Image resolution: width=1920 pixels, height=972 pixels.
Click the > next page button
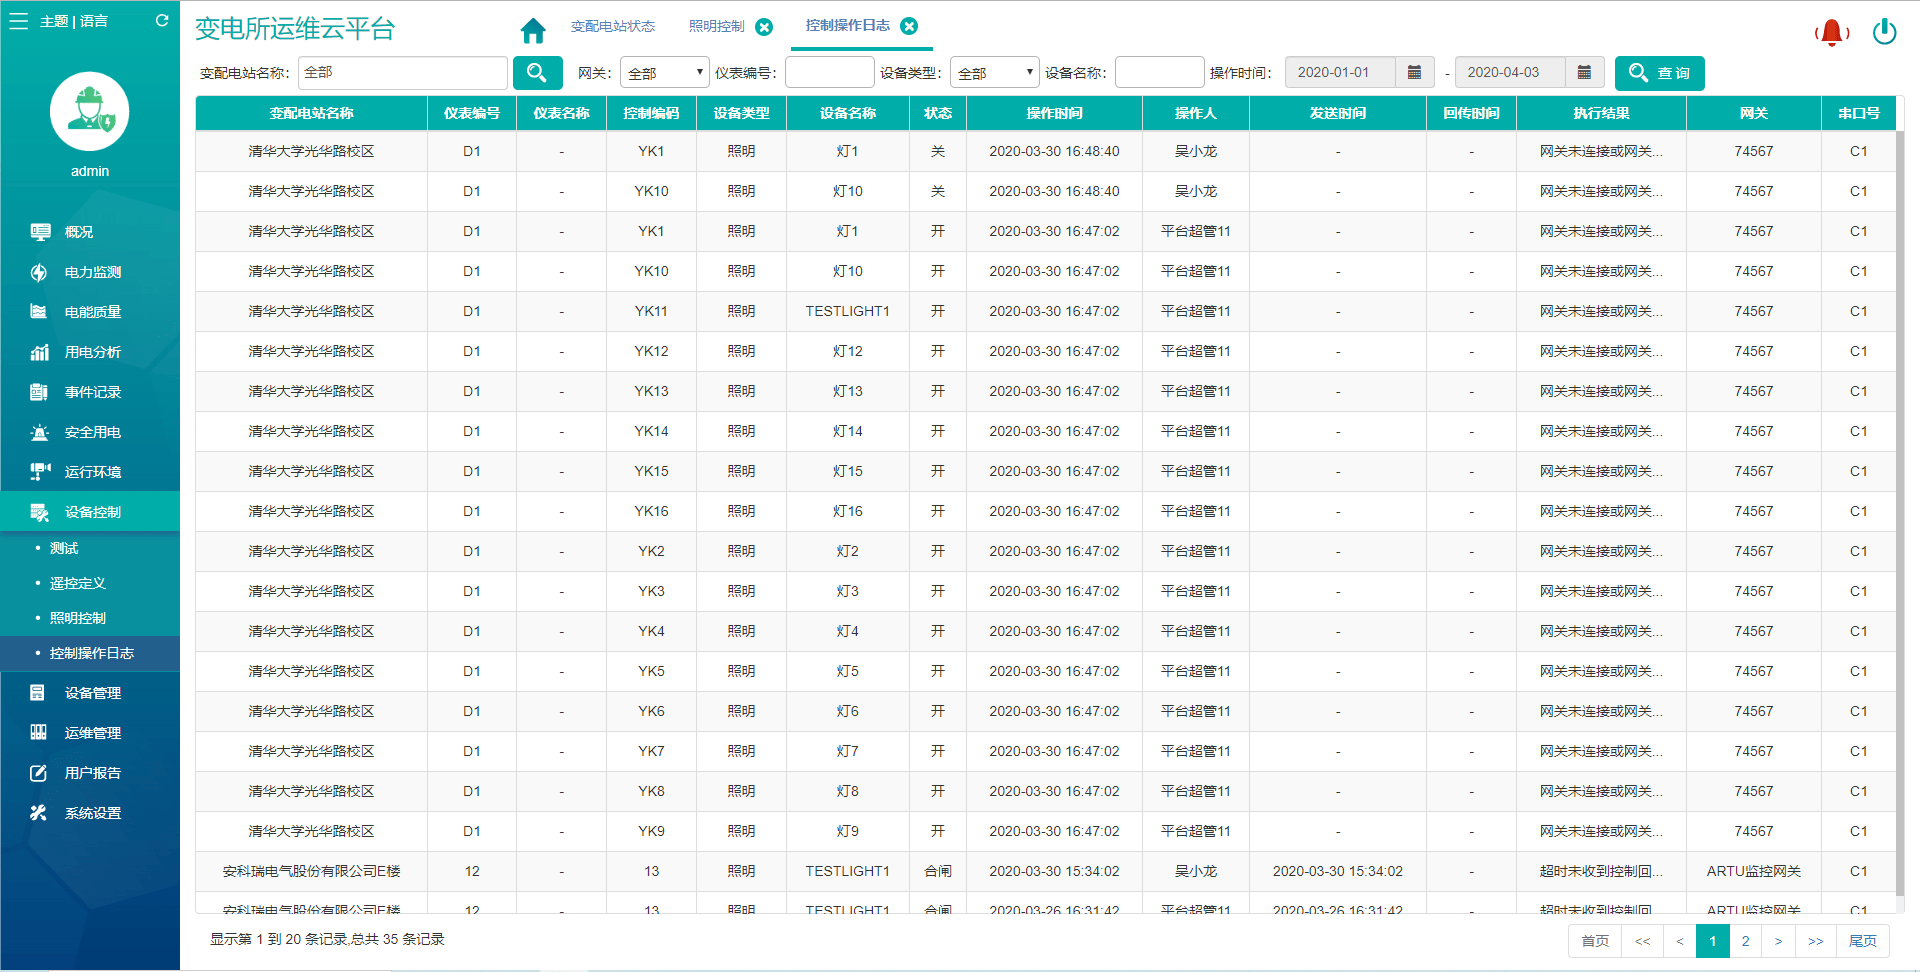(1778, 941)
